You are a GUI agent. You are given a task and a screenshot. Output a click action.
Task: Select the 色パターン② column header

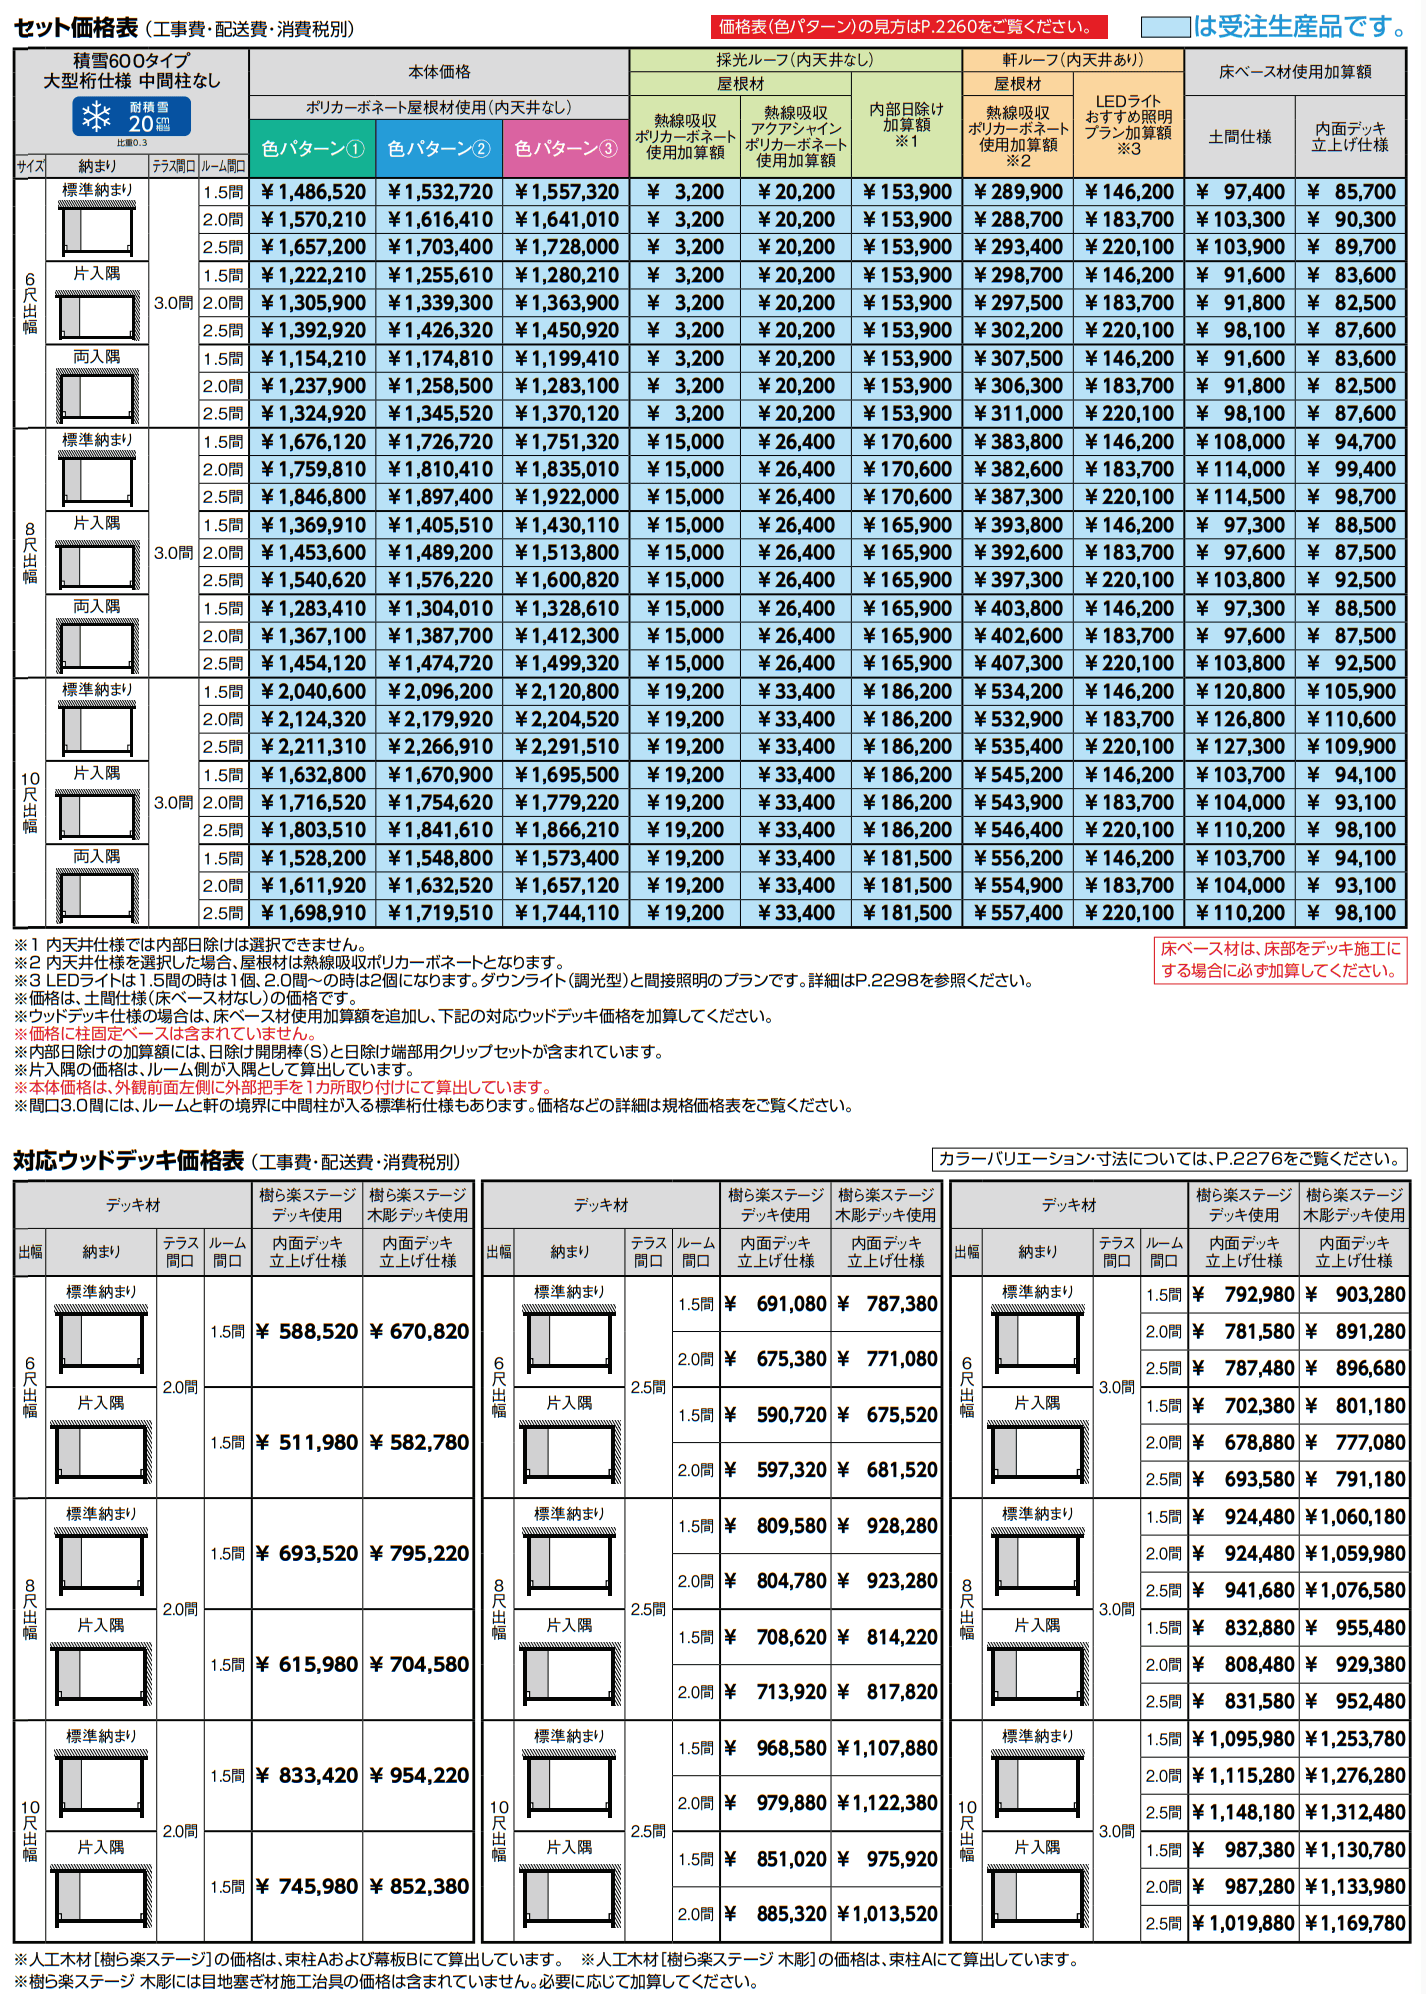[x=439, y=148]
